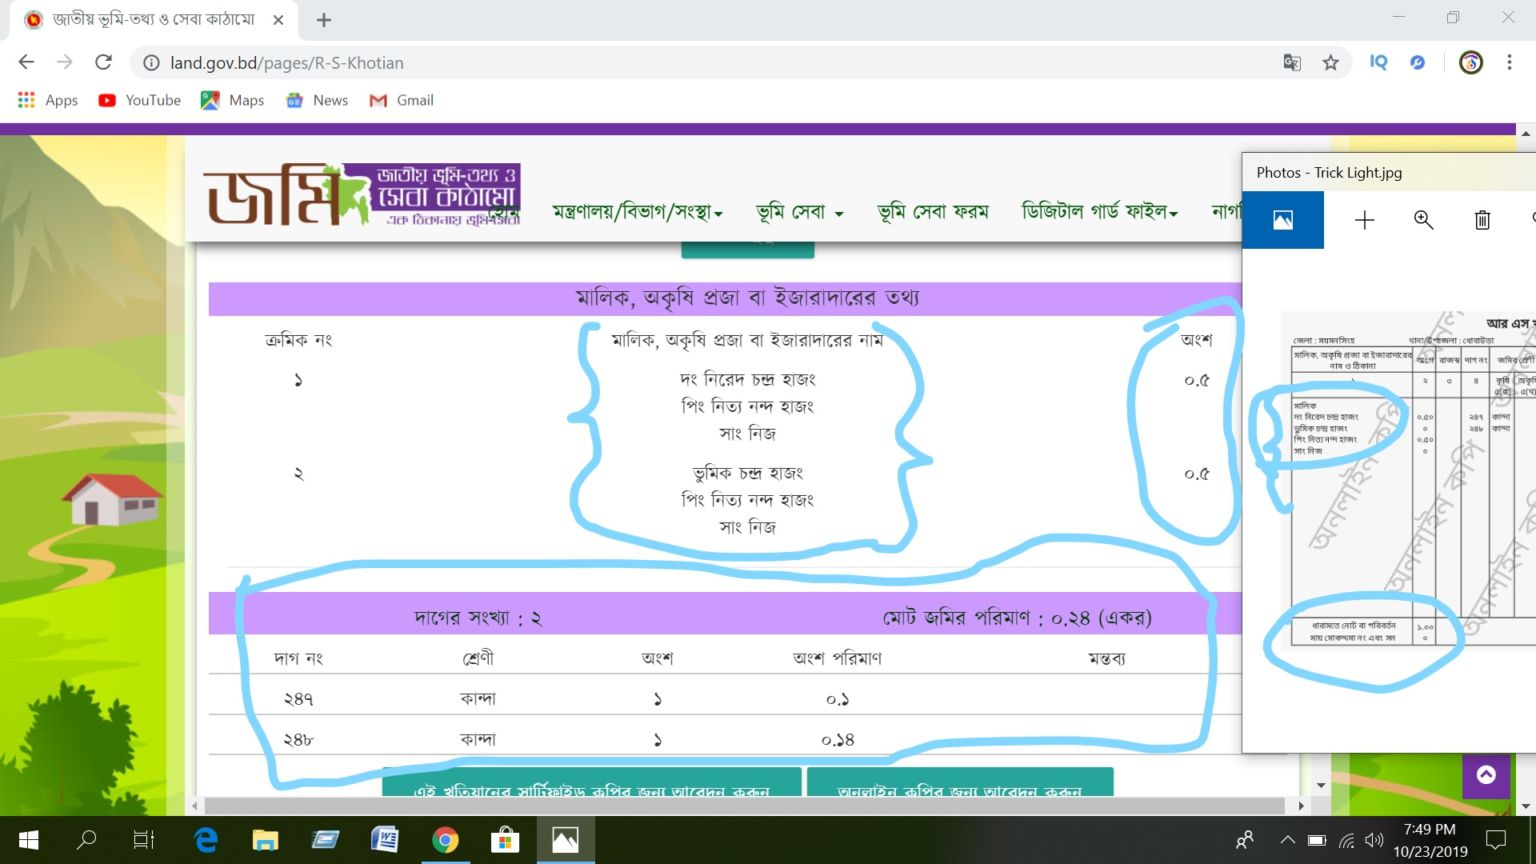Reload the page in Chrome
Viewport: 1536px width, 864px height.
pos(103,62)
